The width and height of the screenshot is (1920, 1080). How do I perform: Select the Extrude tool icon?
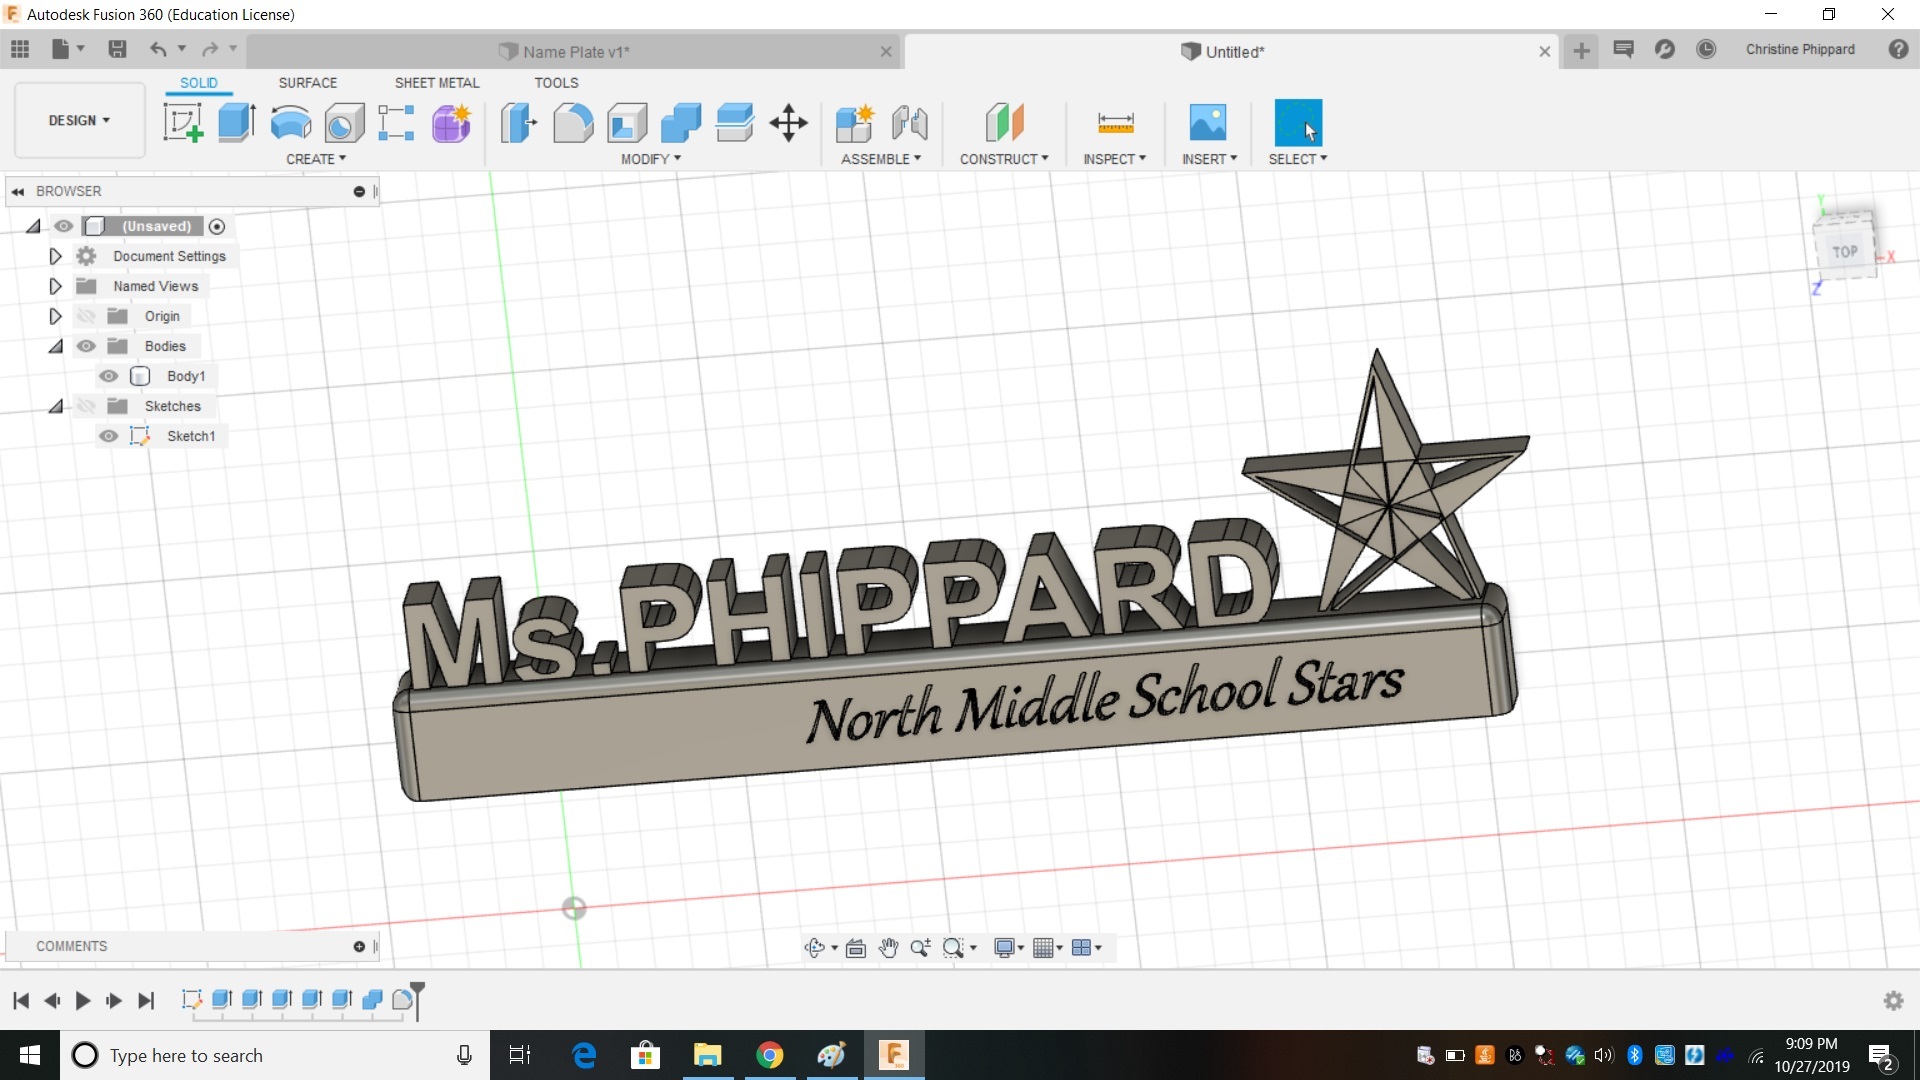tap(237, 123)
